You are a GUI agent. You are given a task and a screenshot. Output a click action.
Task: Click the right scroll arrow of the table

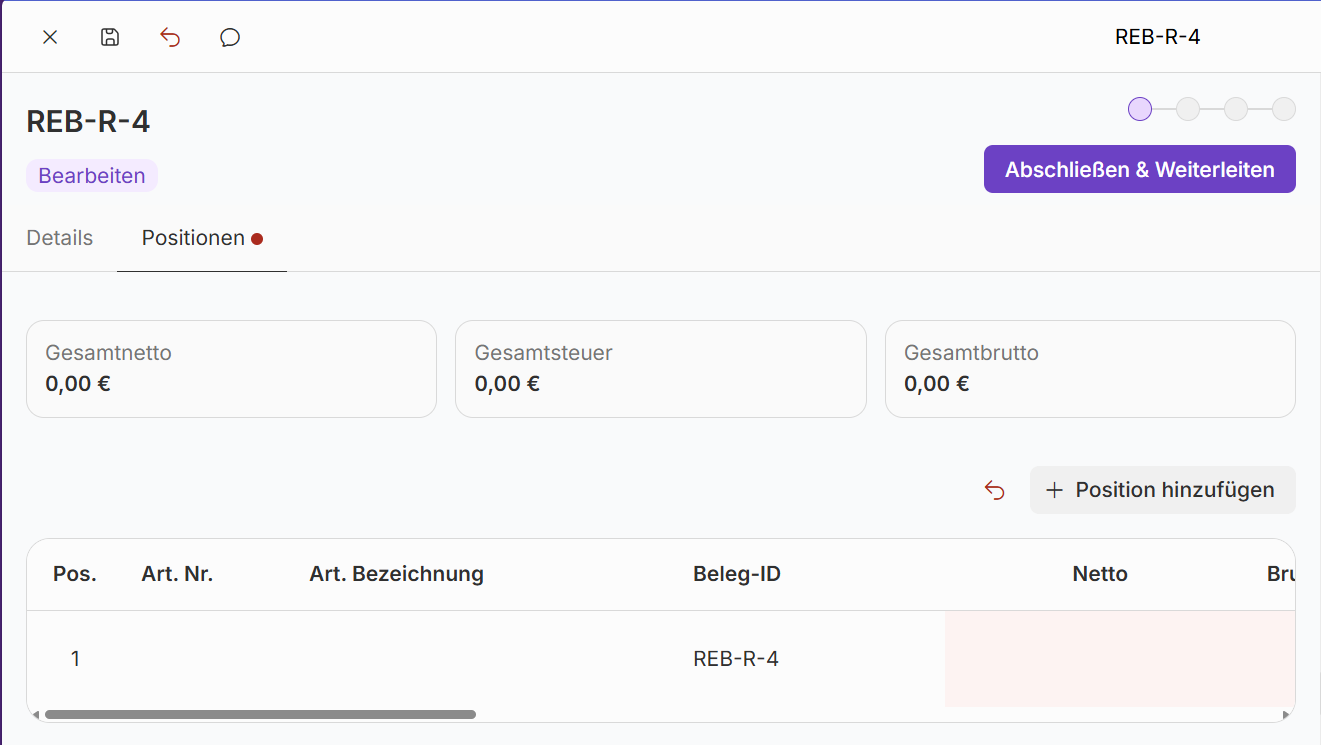pyautogui.click(x=1286, y=715)
